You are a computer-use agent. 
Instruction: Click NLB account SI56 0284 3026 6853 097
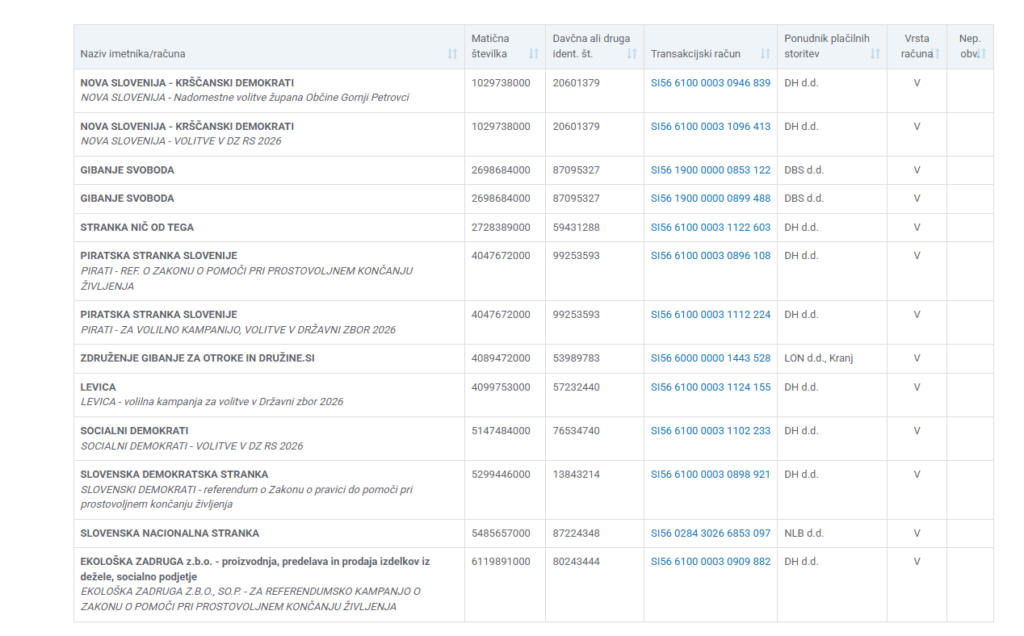coord(710,534)
